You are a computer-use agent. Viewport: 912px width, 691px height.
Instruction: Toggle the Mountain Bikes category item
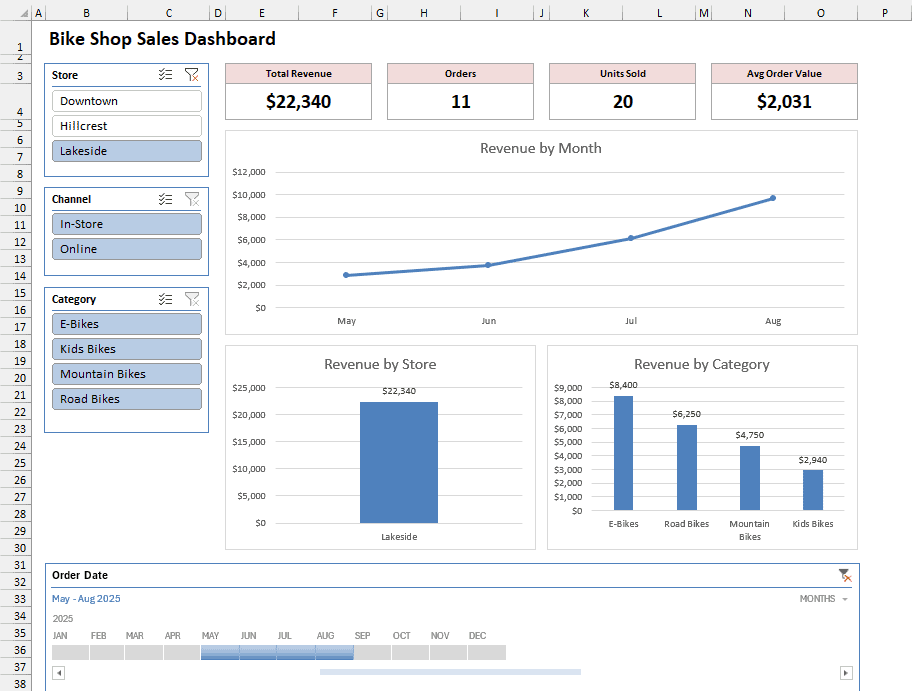coord(127,374)
